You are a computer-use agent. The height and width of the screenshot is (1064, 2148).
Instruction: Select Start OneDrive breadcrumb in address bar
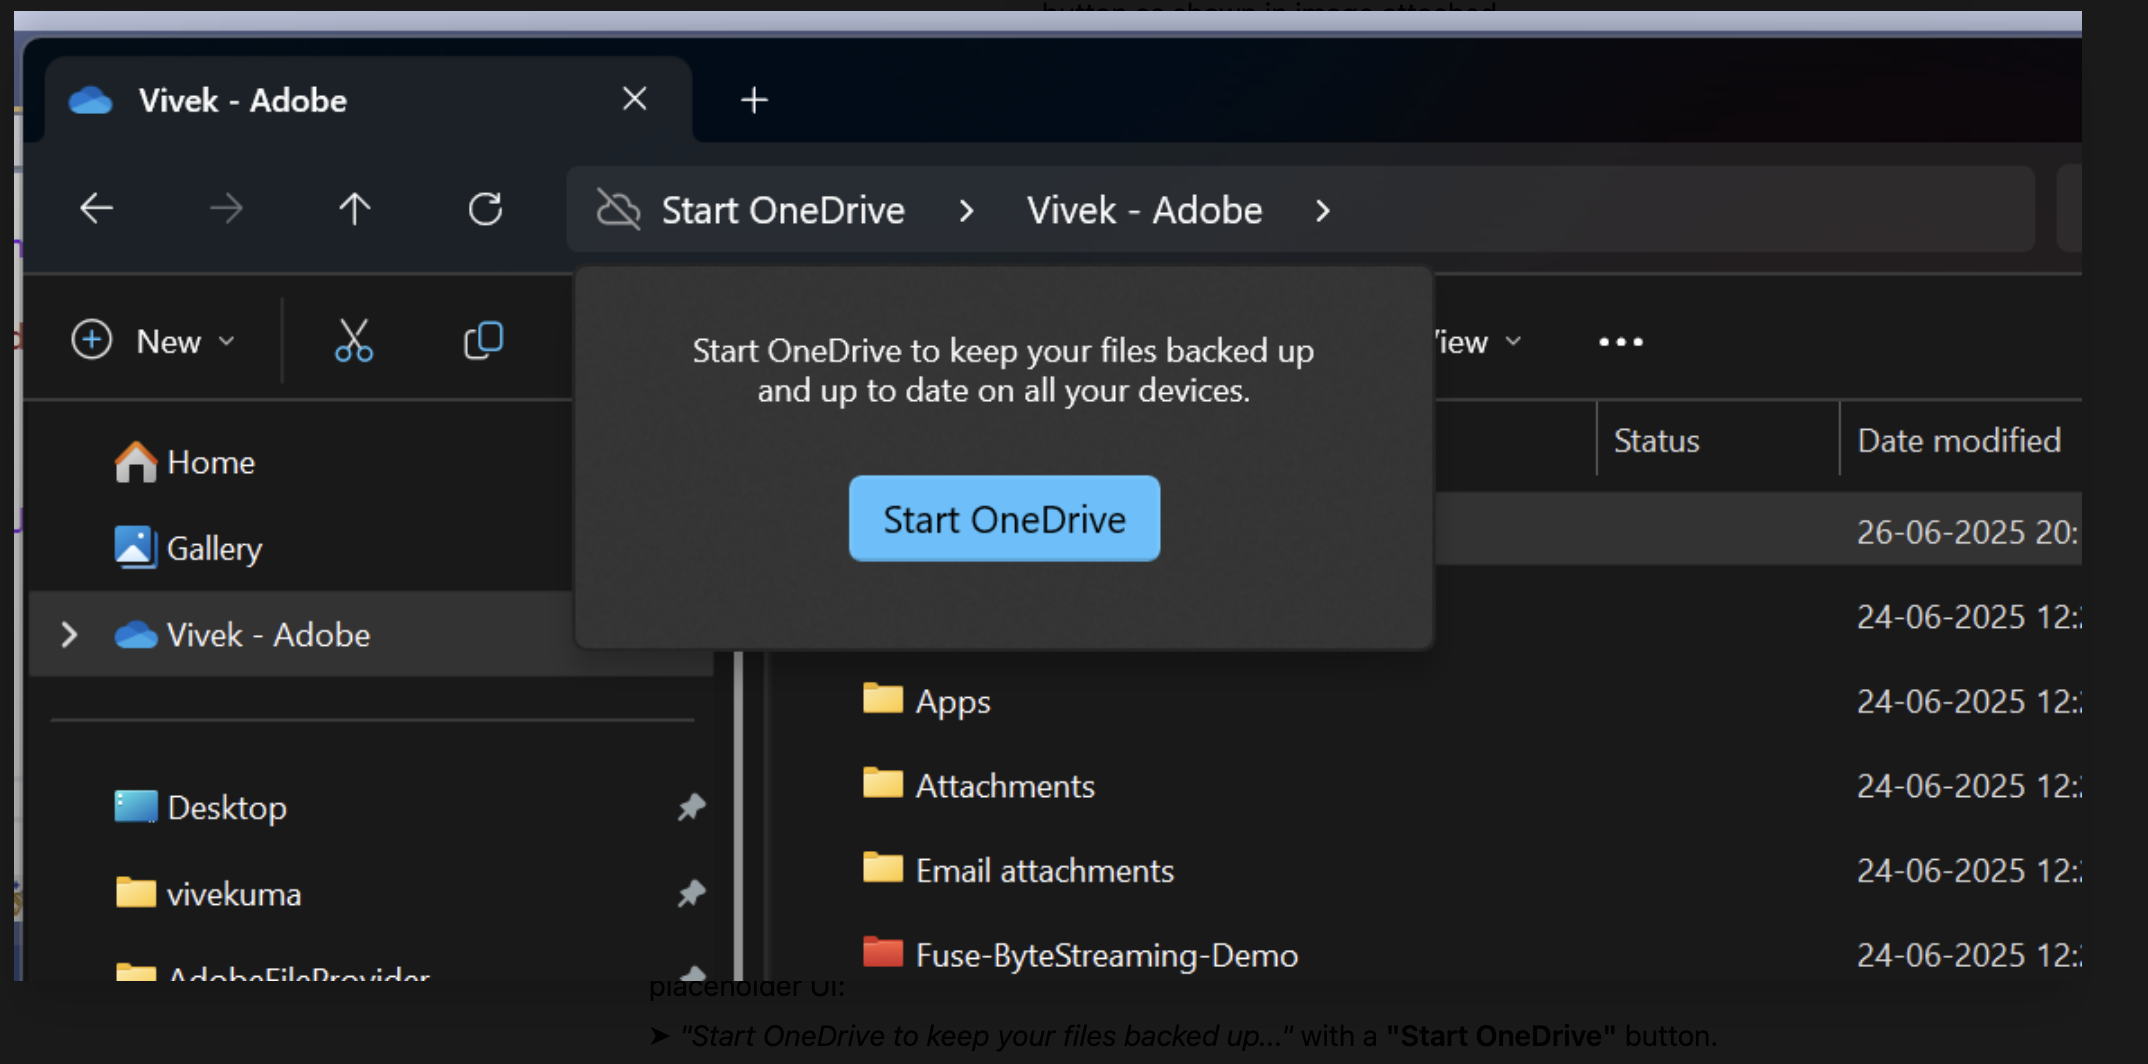pos(783,210)
